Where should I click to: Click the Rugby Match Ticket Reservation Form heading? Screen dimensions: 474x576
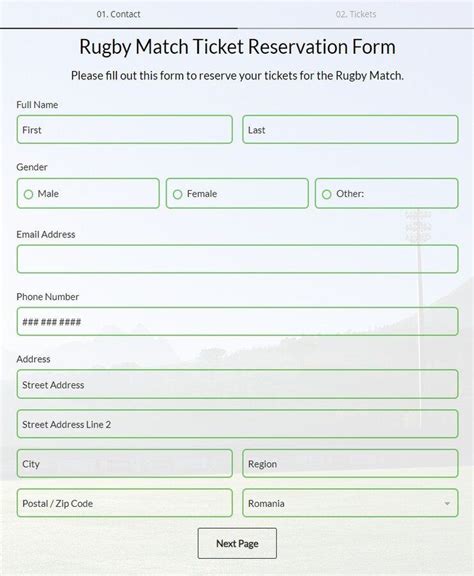pyautogui.click(x=237, y=47)
